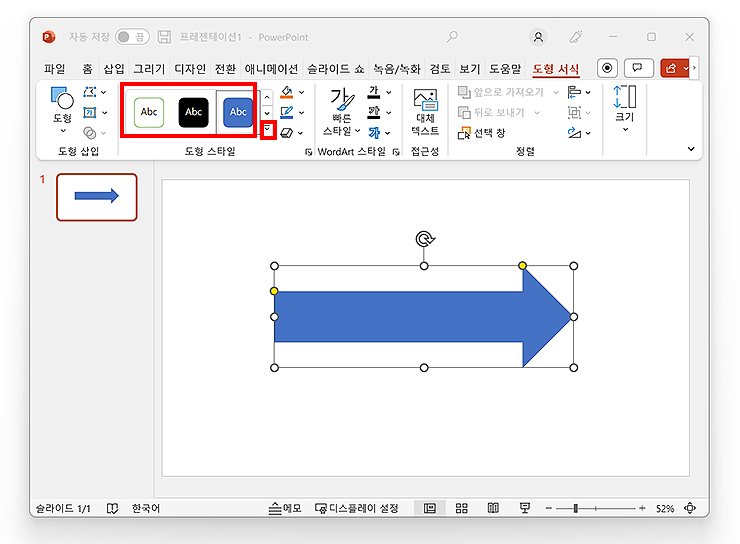Click the red share button

(x=675, y=68)
